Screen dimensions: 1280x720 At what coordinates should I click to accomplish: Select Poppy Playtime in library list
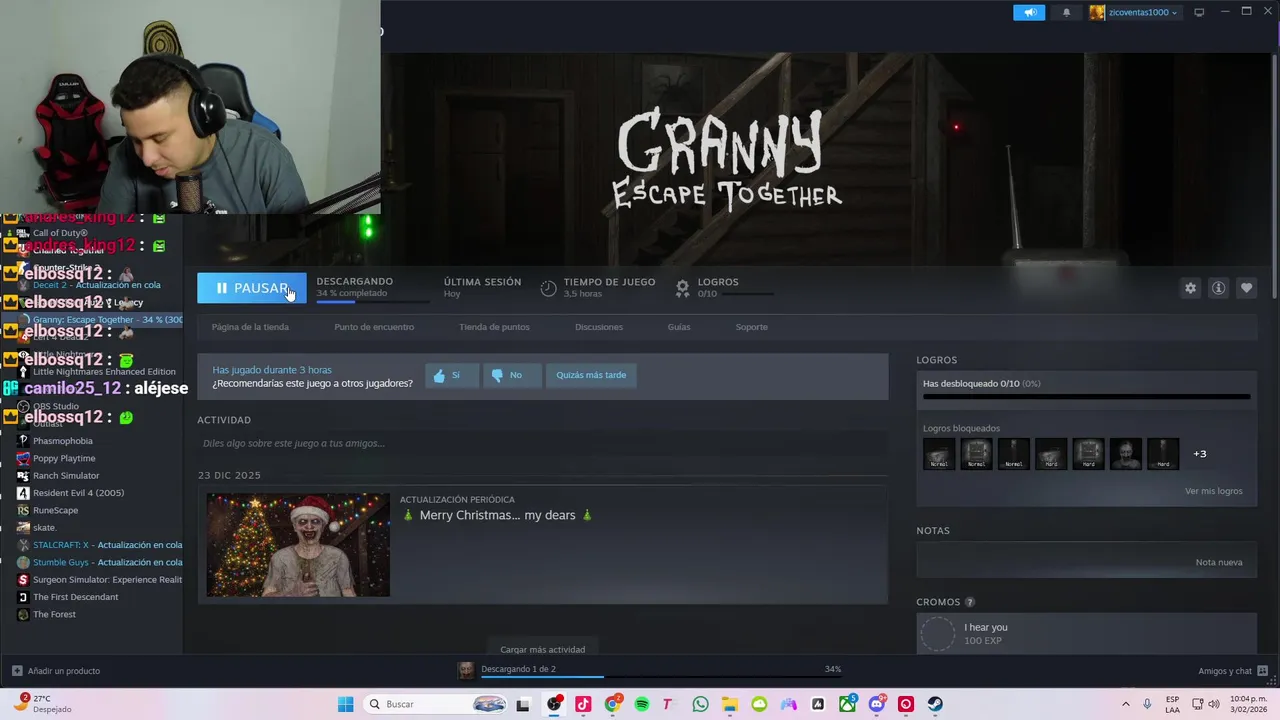(64, 458)
